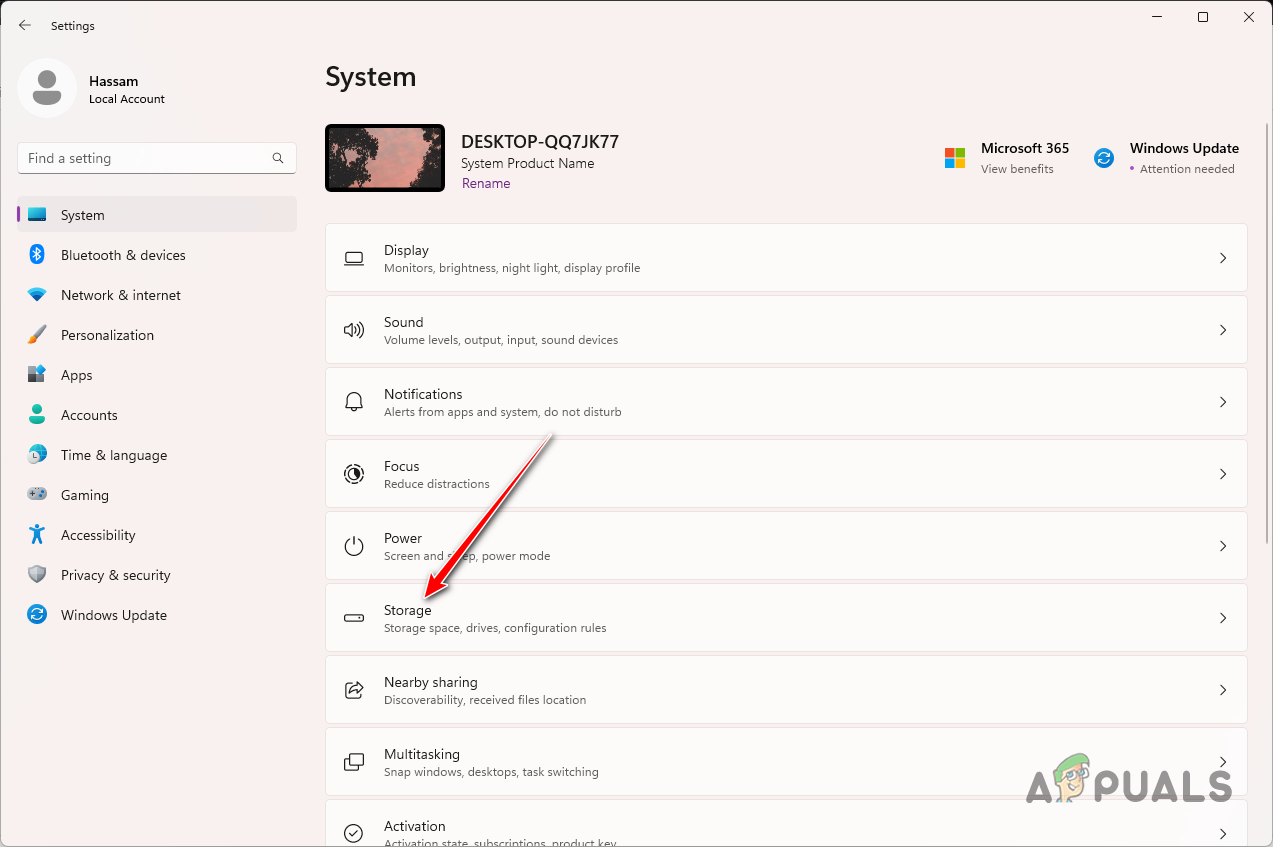The width and height of the screenshot is (1273, 847).
Task: Click the Sound speaker icon
Action: 354,330
